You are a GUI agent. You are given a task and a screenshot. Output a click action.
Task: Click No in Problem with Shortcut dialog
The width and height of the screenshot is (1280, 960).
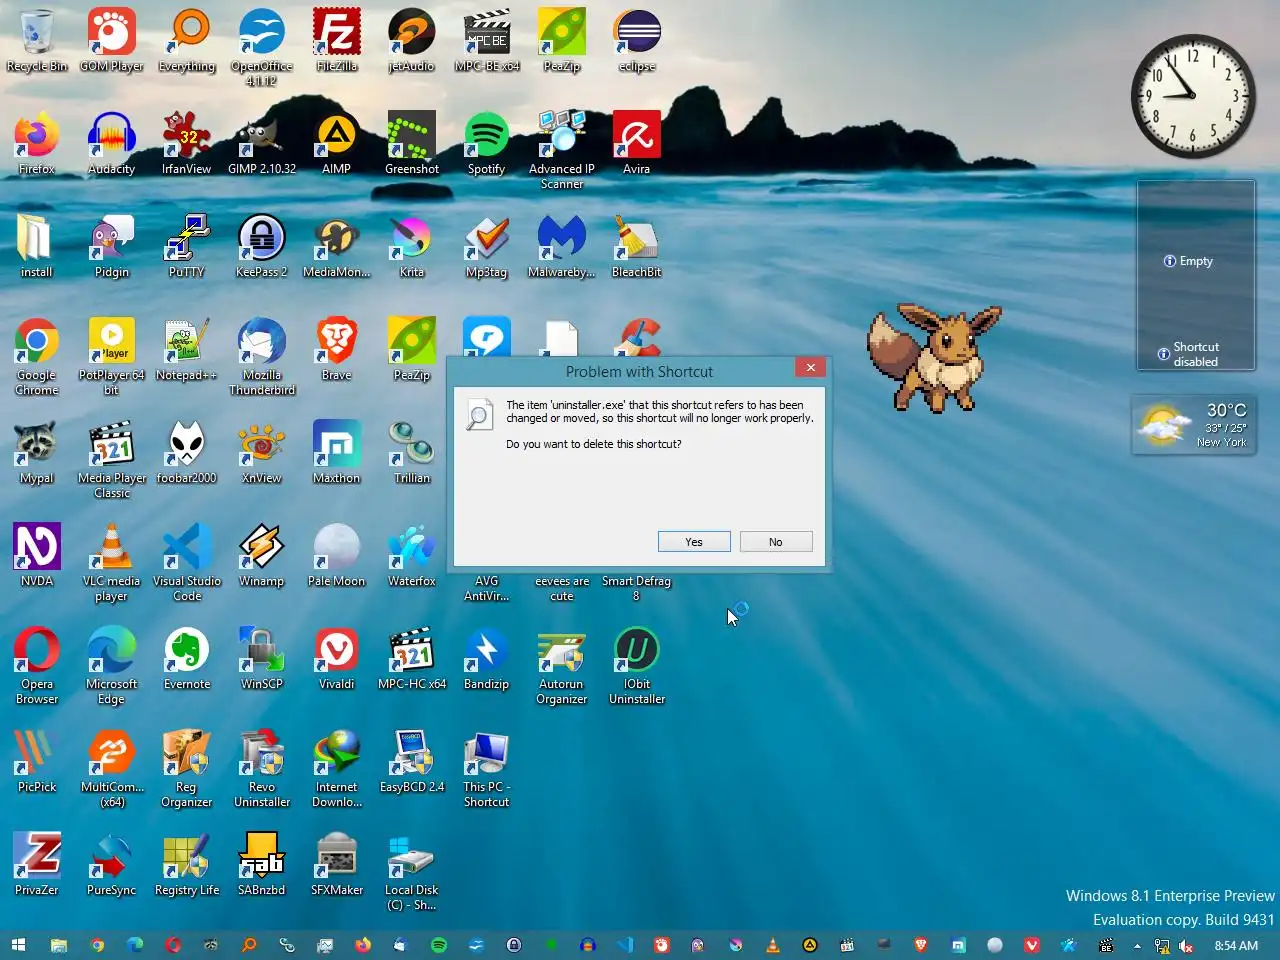coord(776,542)
